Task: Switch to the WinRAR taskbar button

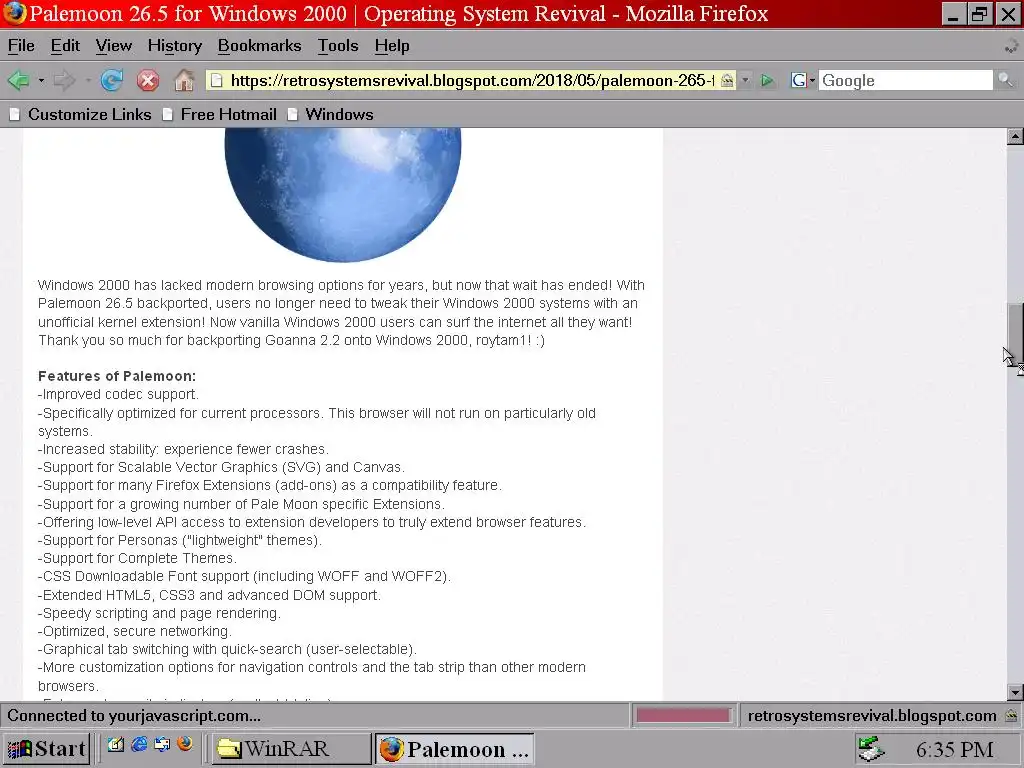Action: coord(291,748)
